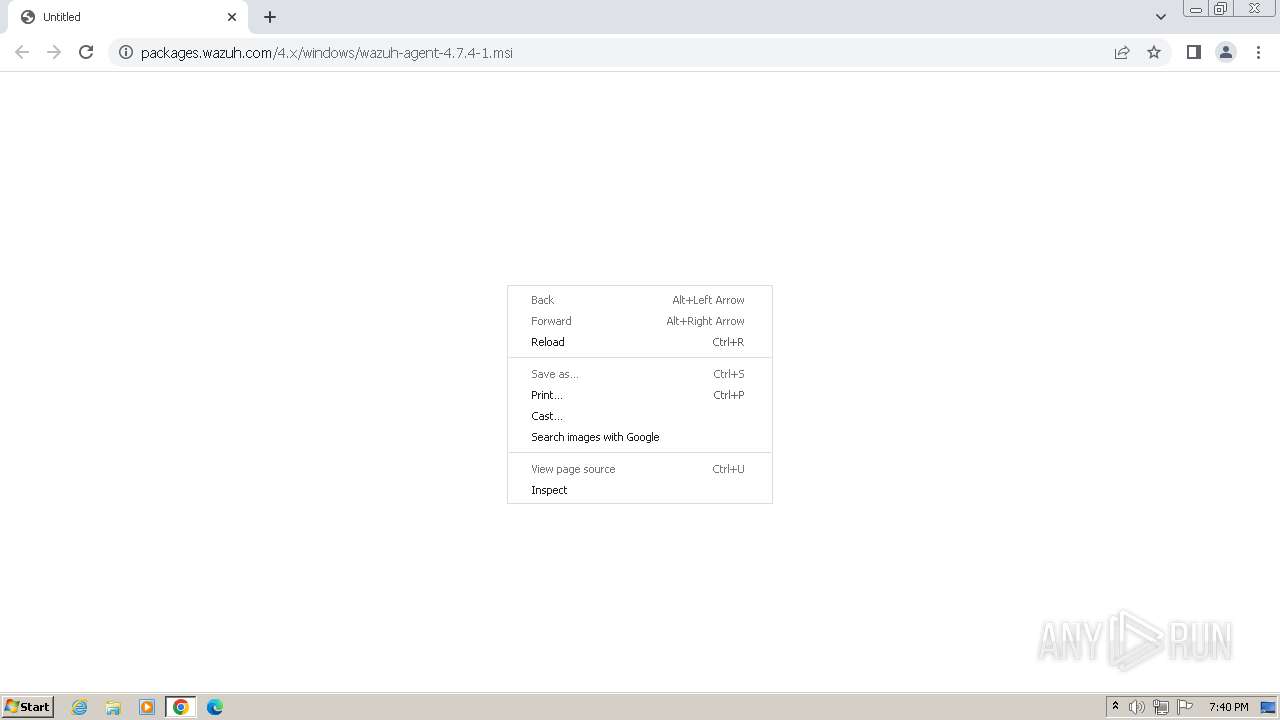Choose Save as... in context menu
Image resolution: width=1280 pixels, height=720 pixels.
tap(640, 374)
